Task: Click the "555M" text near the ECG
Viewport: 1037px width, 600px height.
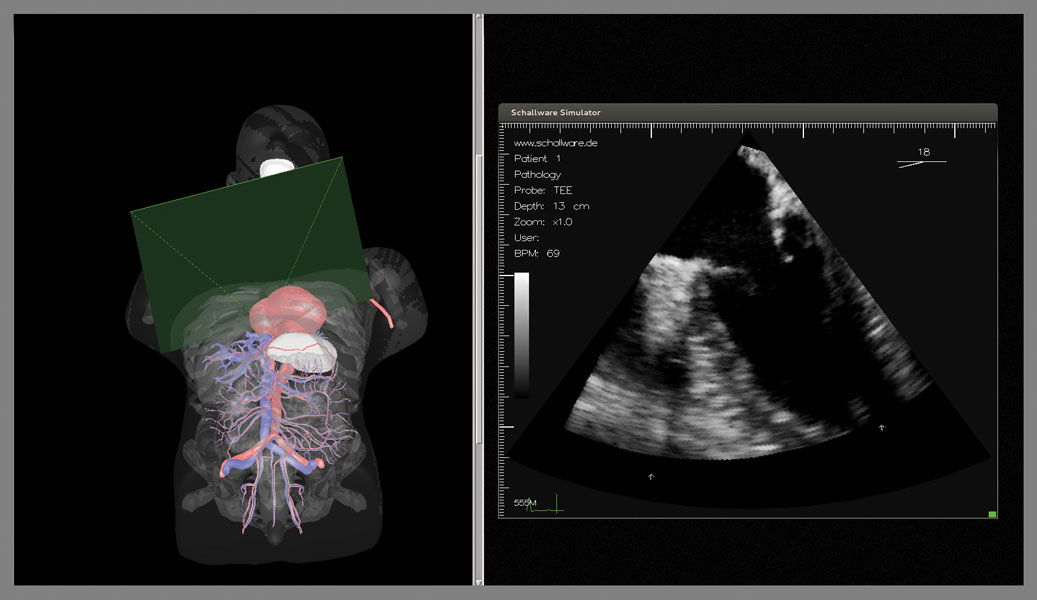Action: 525,503
